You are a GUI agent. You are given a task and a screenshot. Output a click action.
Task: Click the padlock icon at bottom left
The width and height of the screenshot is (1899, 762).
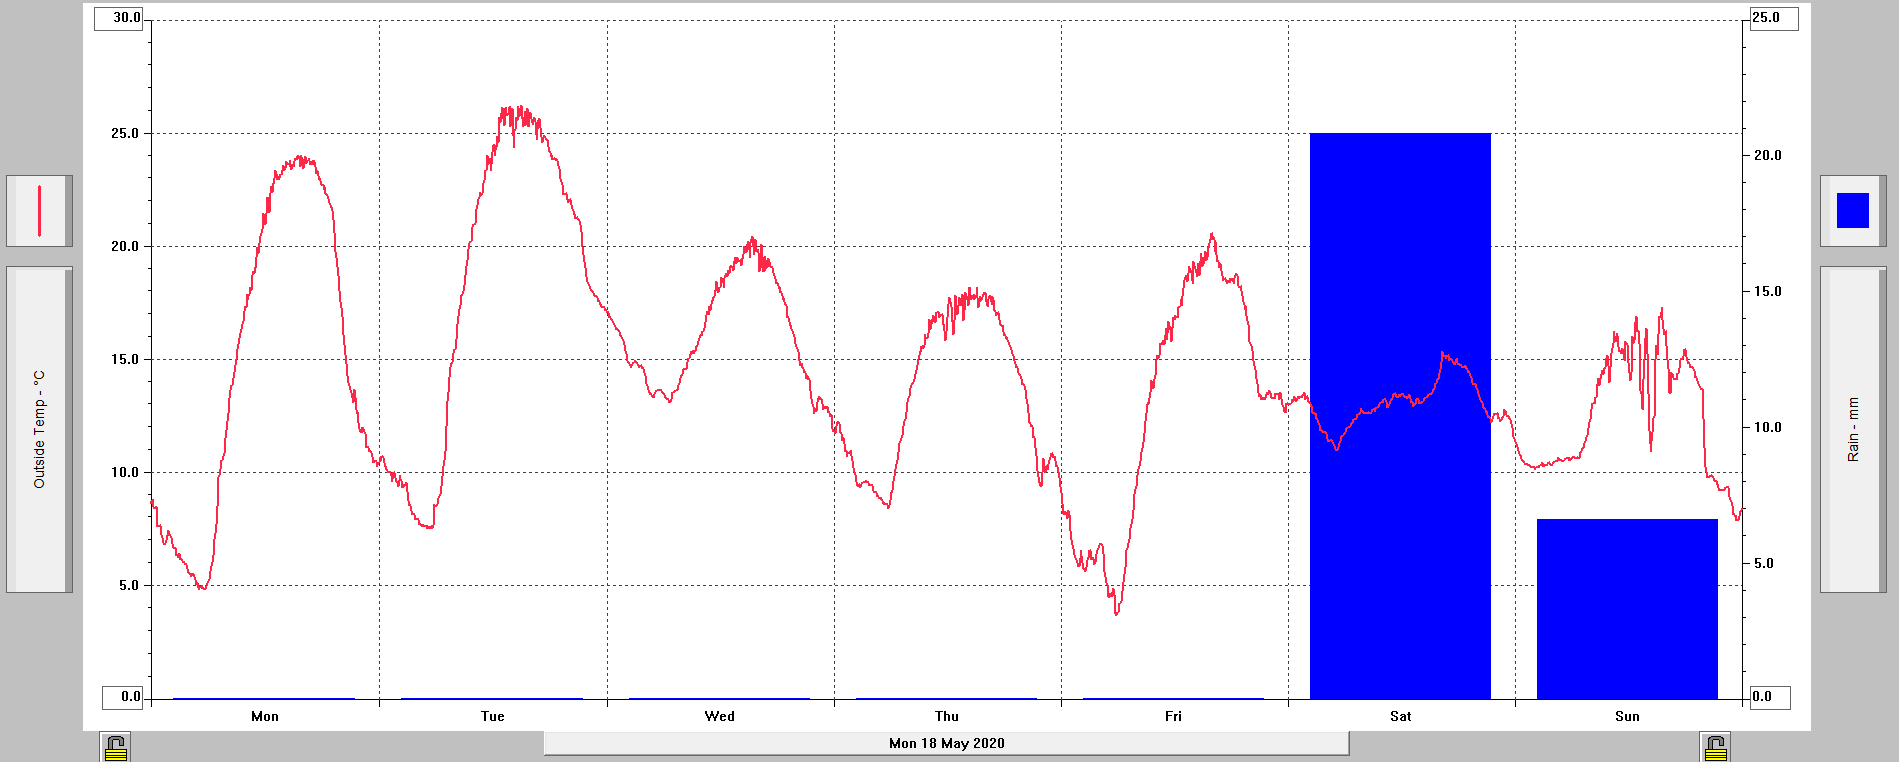[x=116, y=747]
